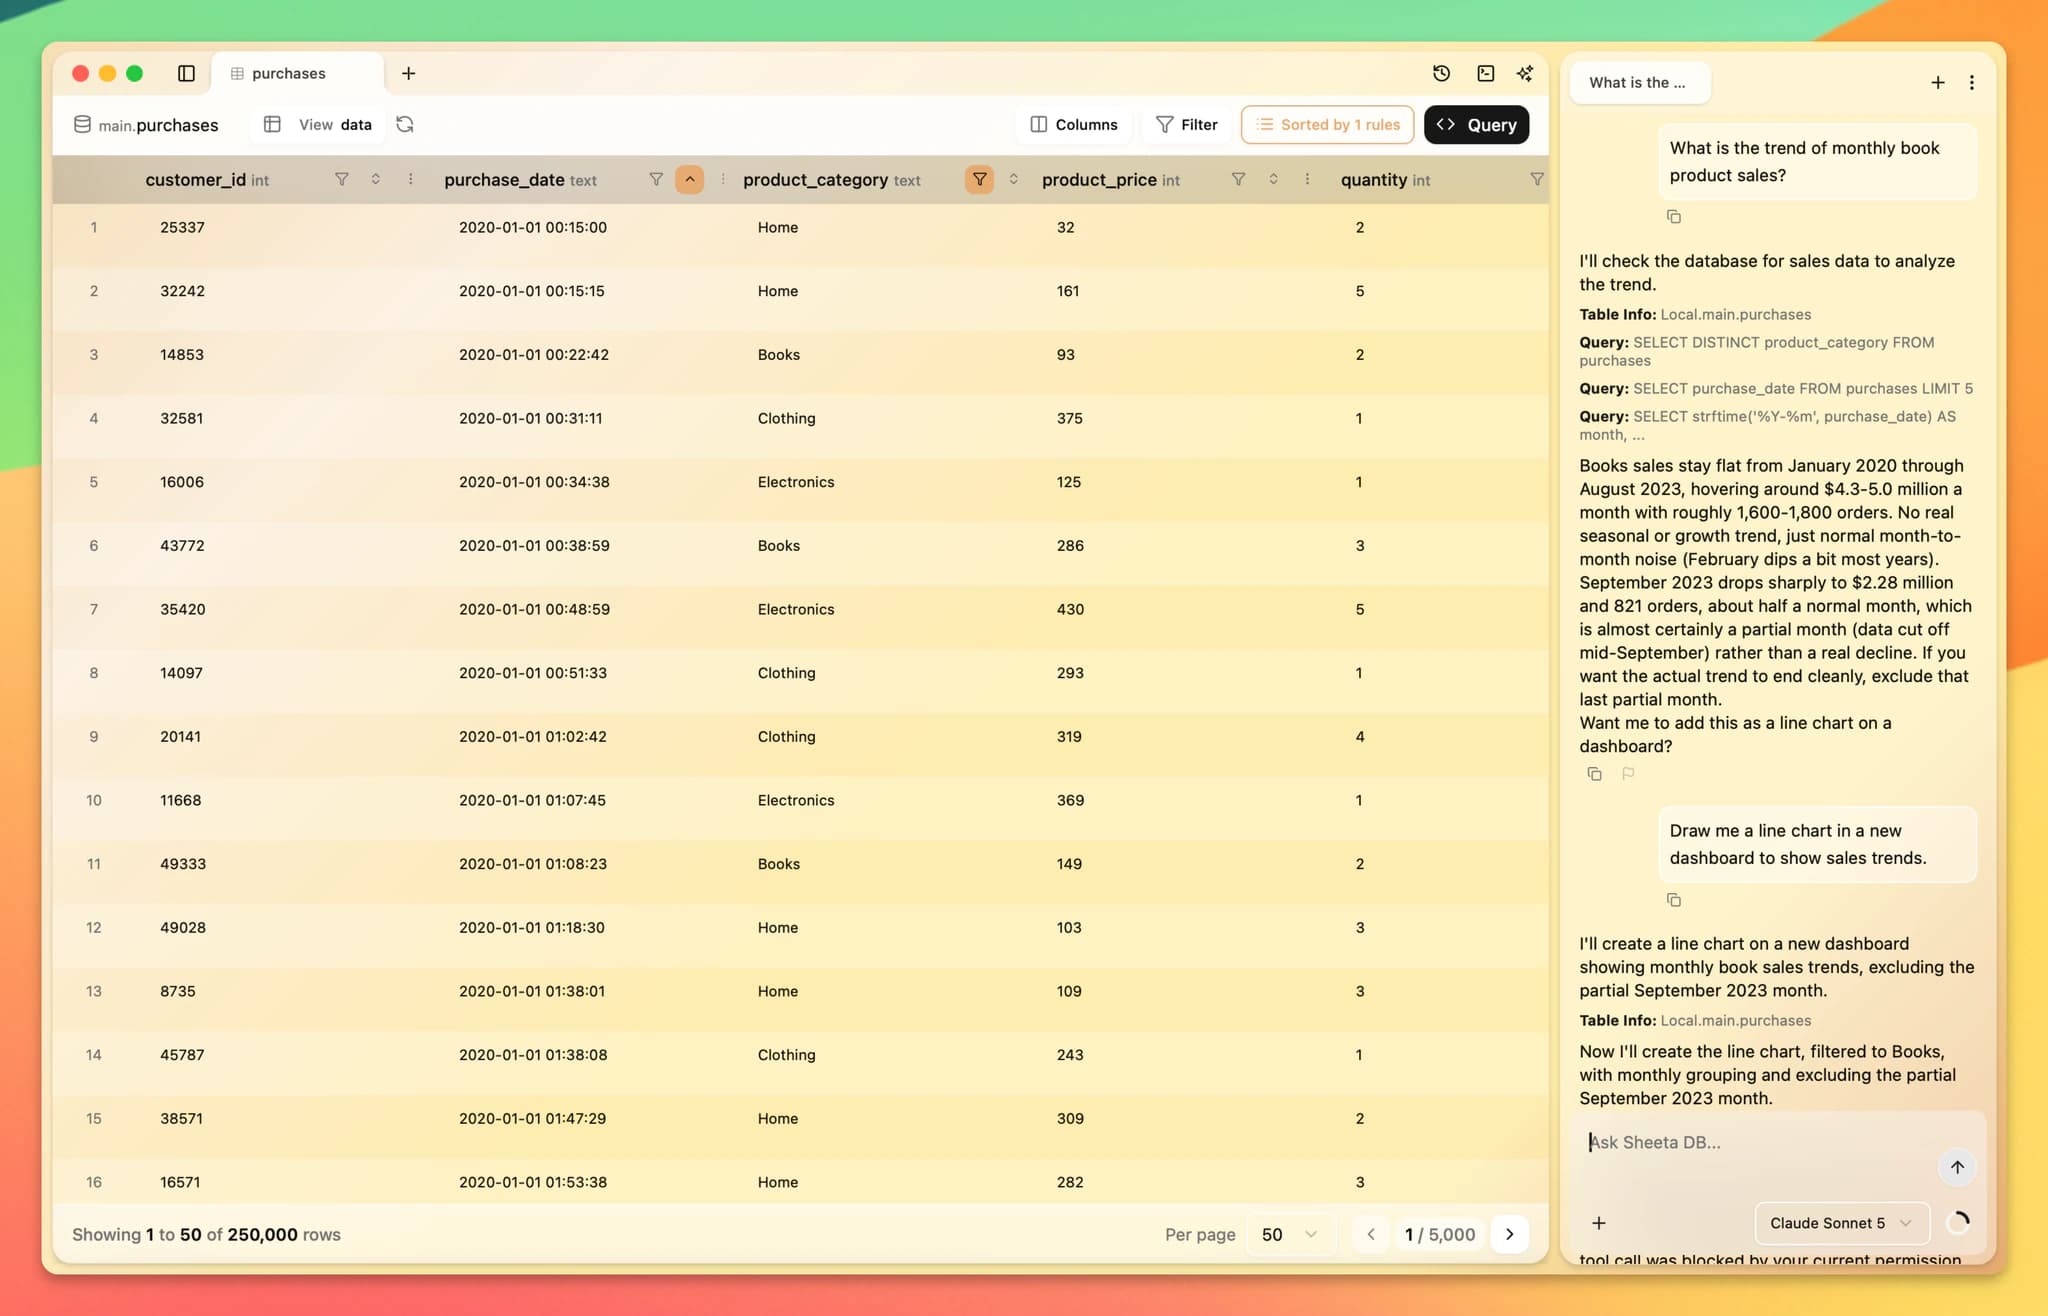The width and height of the screenshot is (2048, 1316).
Task: Sort the customer_id column
Action: point(376,179)
